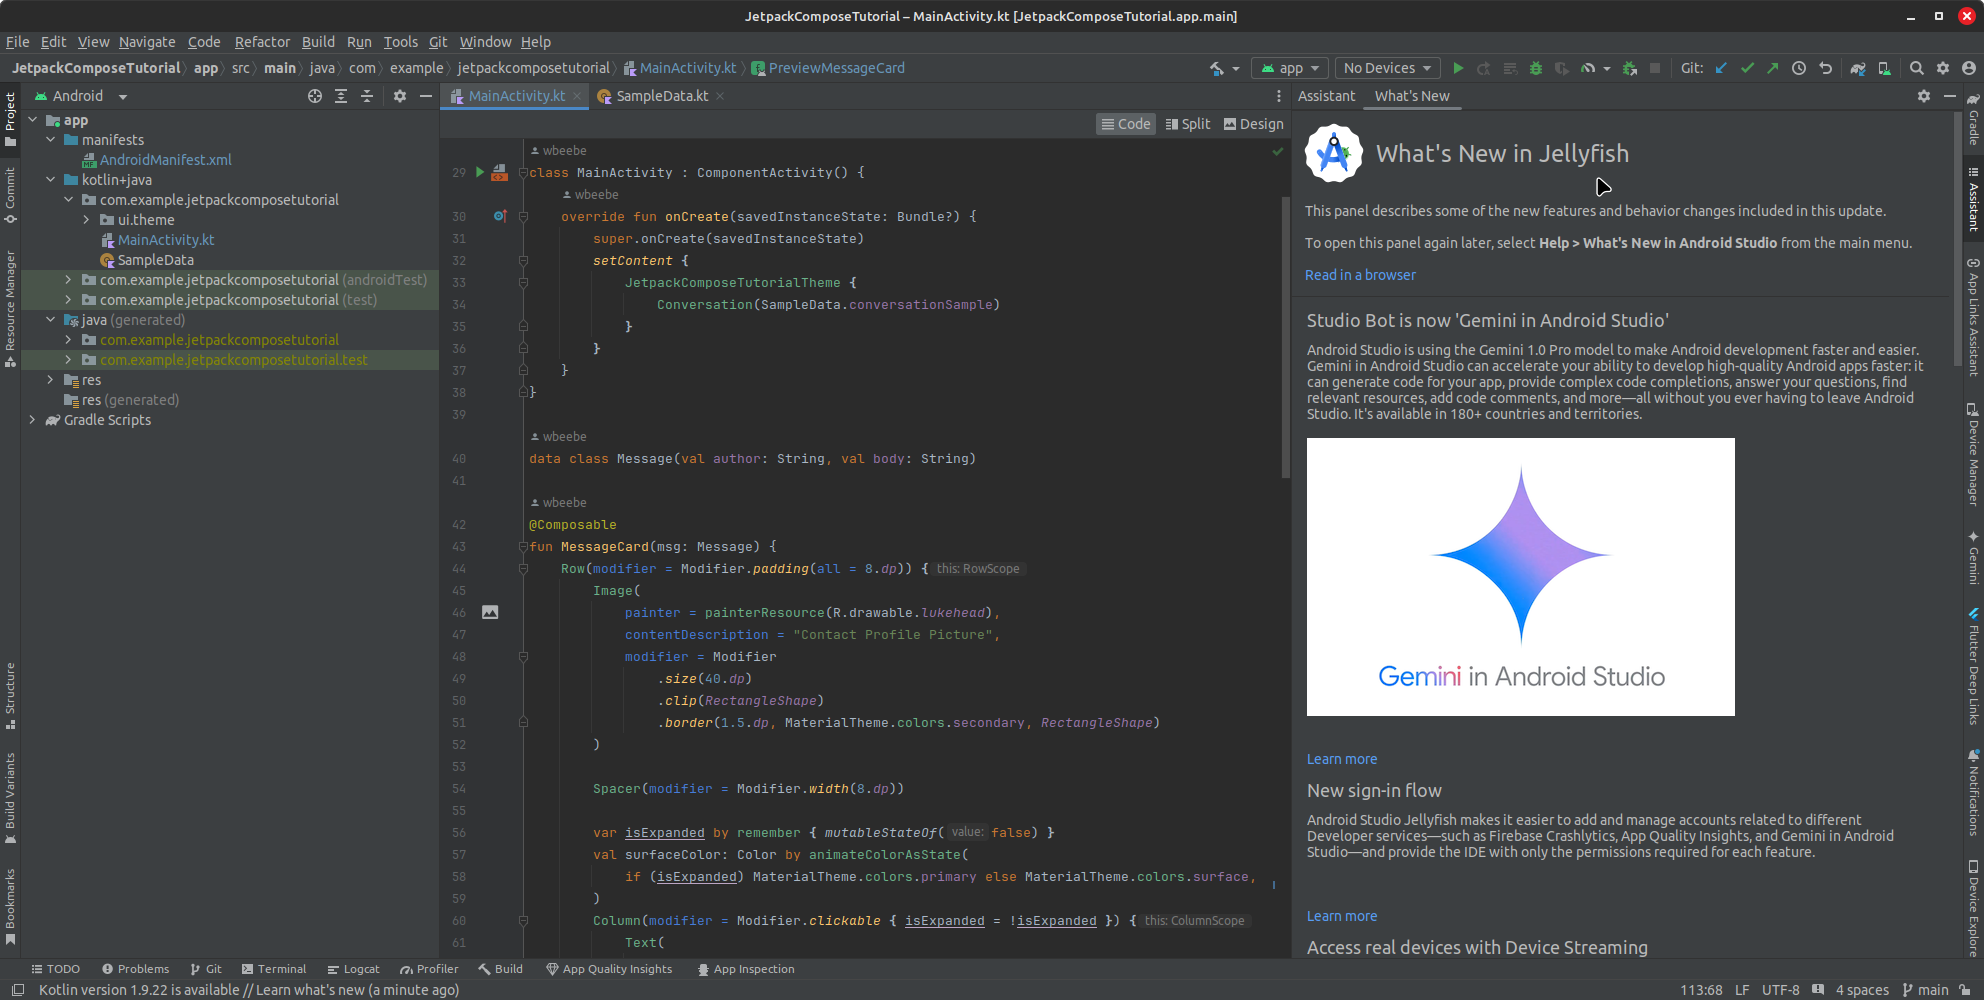Hide the Project panel with minus icon
The height and width of the screenshot is (1000, 1984).
click(x=425, y=96)
